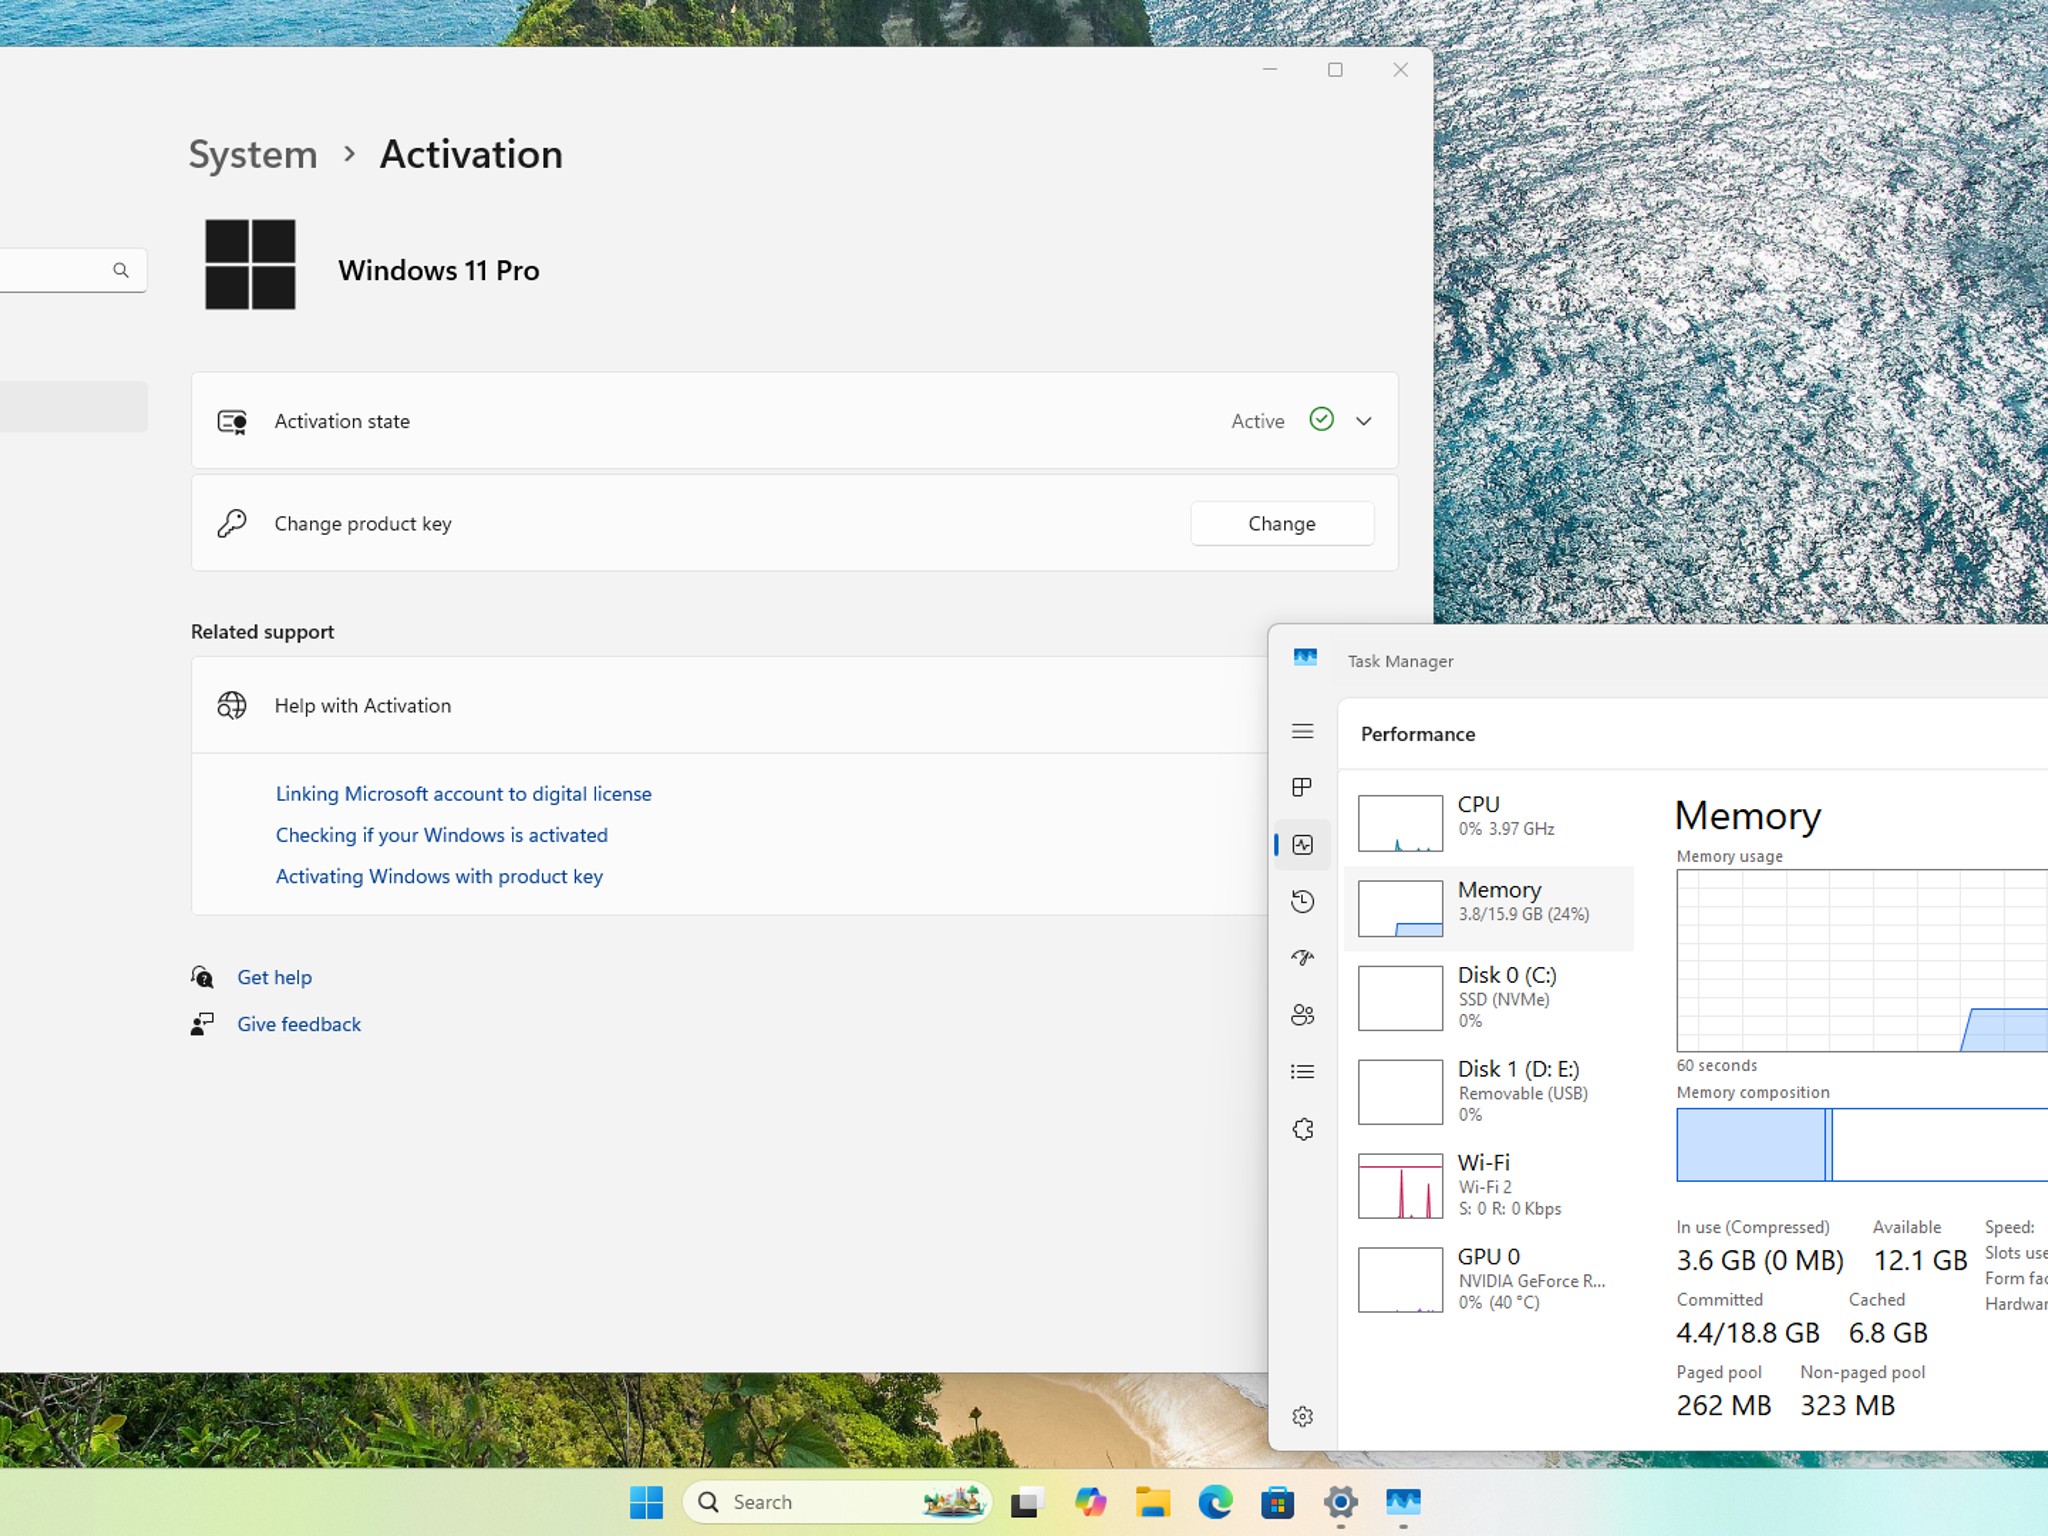The image size is (2048, 1536).
Task: Click the Activation state certificate icon
Action: tap(232, 421)
